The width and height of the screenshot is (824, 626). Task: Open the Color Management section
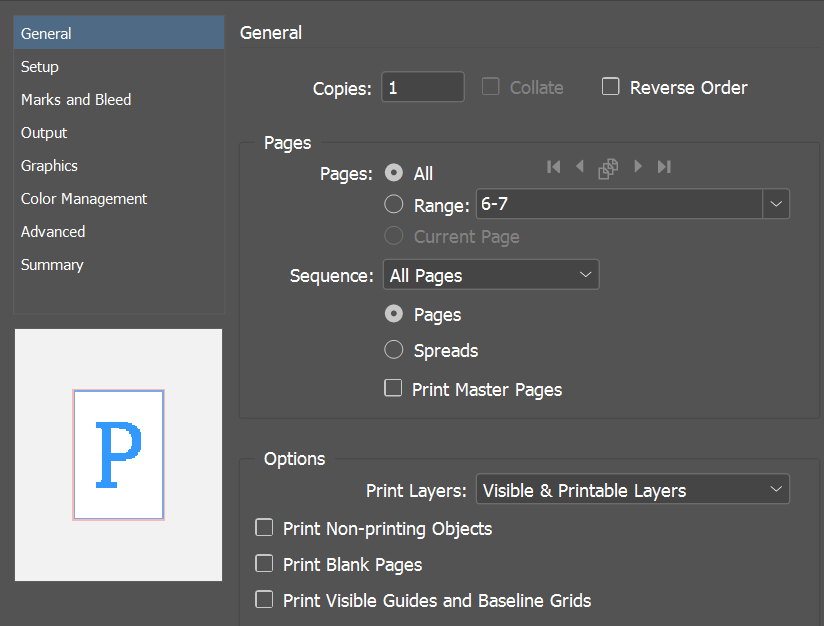[84, 199]
